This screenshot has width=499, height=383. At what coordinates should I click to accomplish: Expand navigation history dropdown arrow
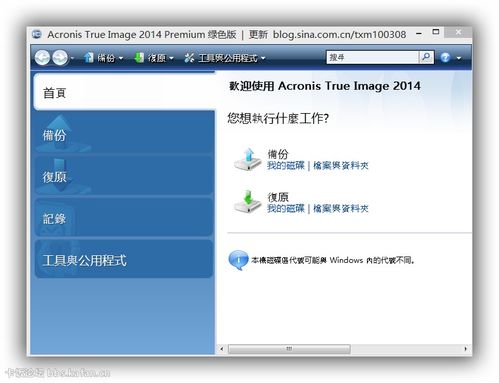(72, 58)
